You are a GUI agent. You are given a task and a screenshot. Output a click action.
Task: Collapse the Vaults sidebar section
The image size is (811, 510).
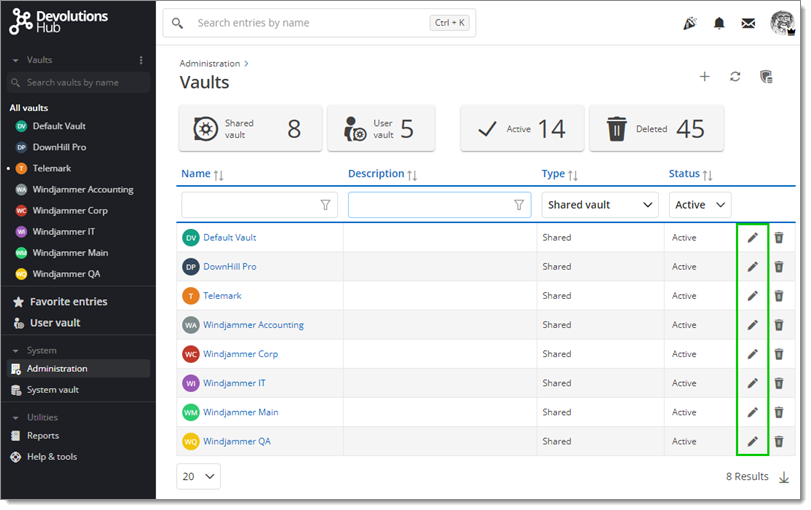point(16,61)
